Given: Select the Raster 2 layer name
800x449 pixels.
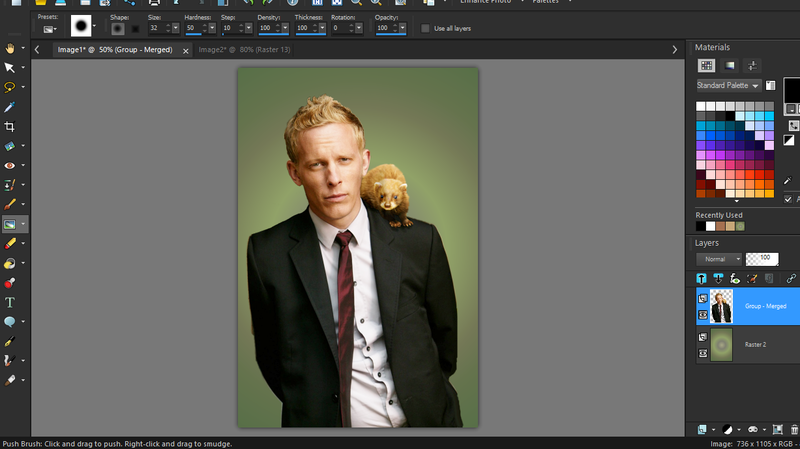Looking at the screenshot, I should [x=755, y=344].
